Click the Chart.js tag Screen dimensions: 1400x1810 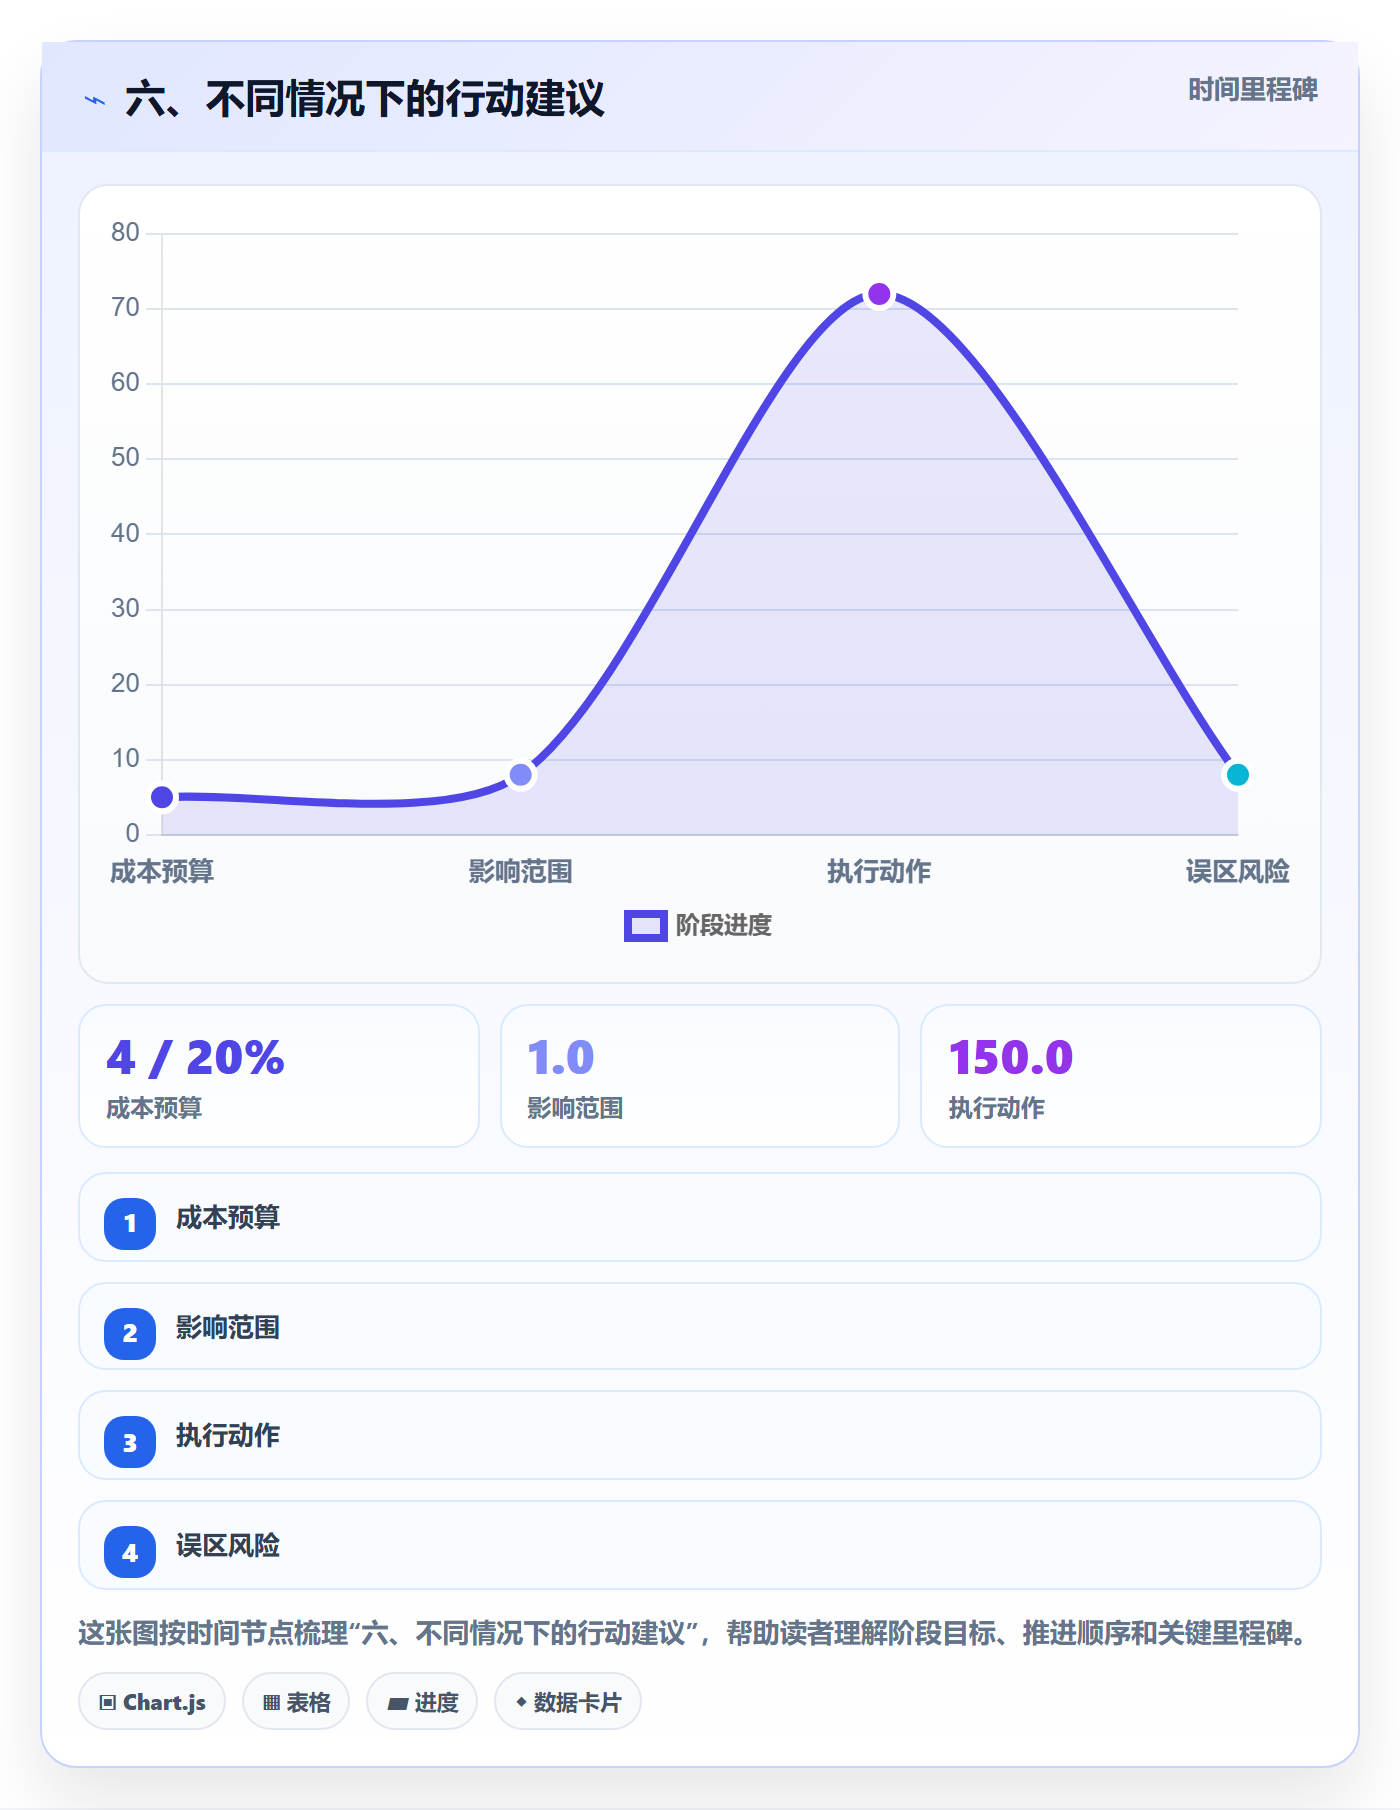coord(152,1702)
